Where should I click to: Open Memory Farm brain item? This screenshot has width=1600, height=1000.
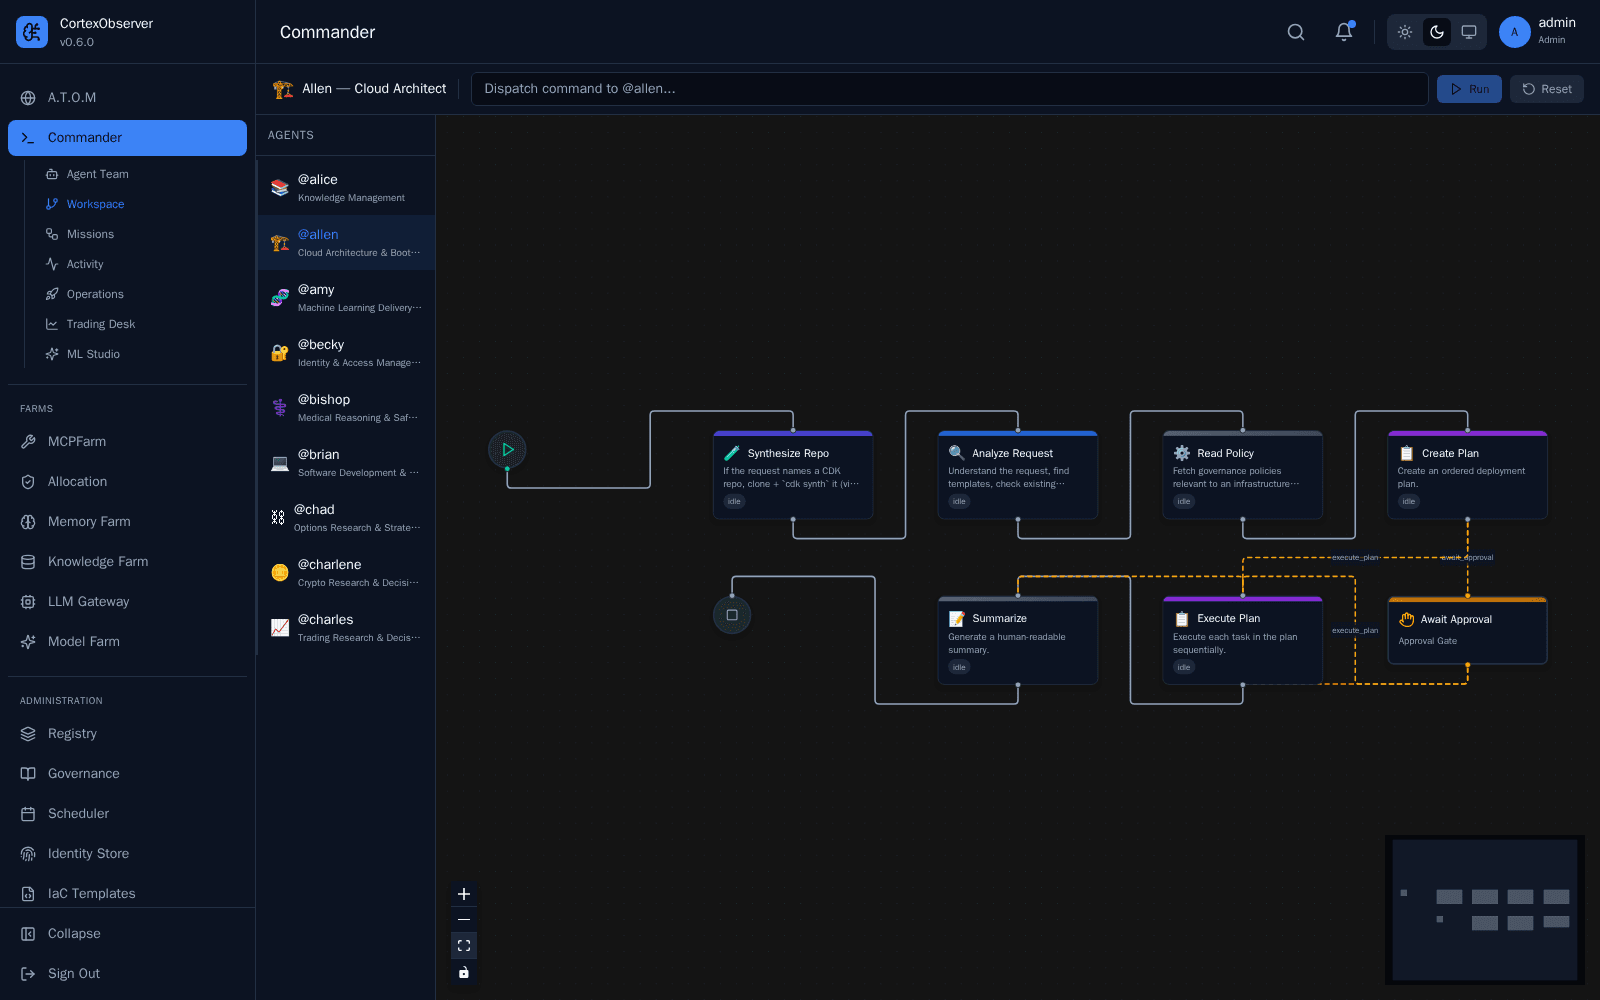pos(127,522)
